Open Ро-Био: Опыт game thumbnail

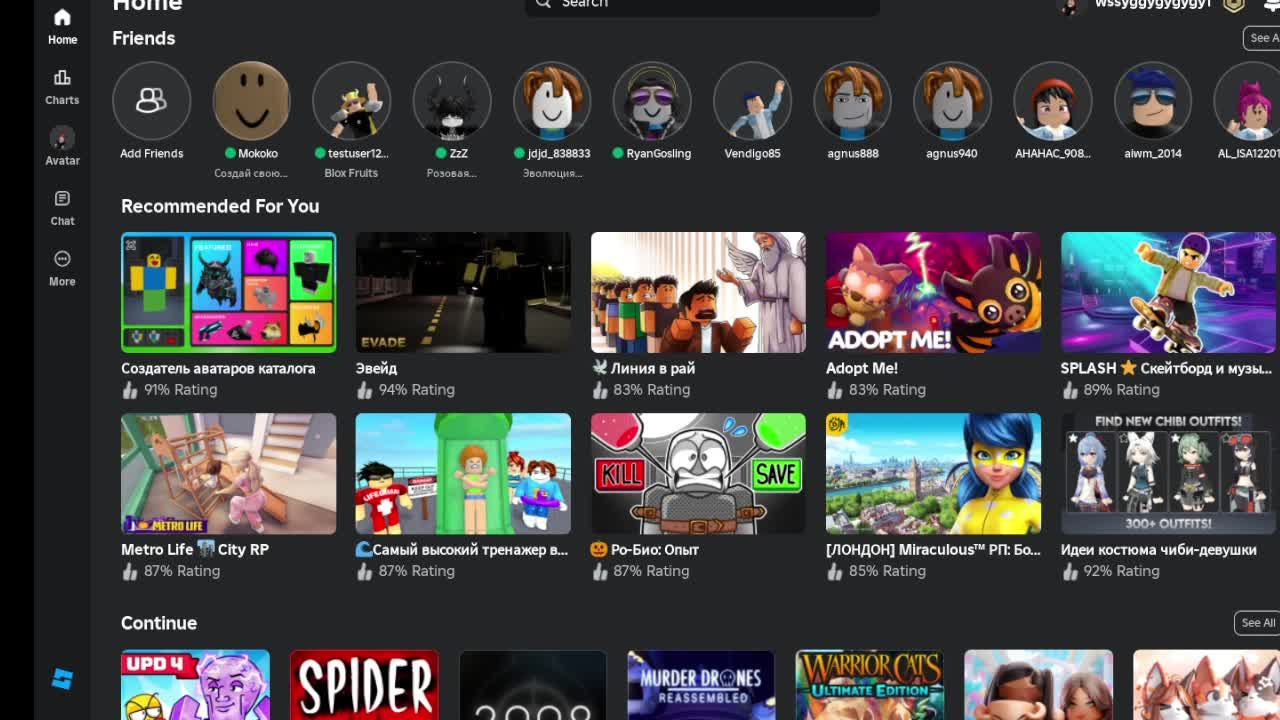coord(698,473)
